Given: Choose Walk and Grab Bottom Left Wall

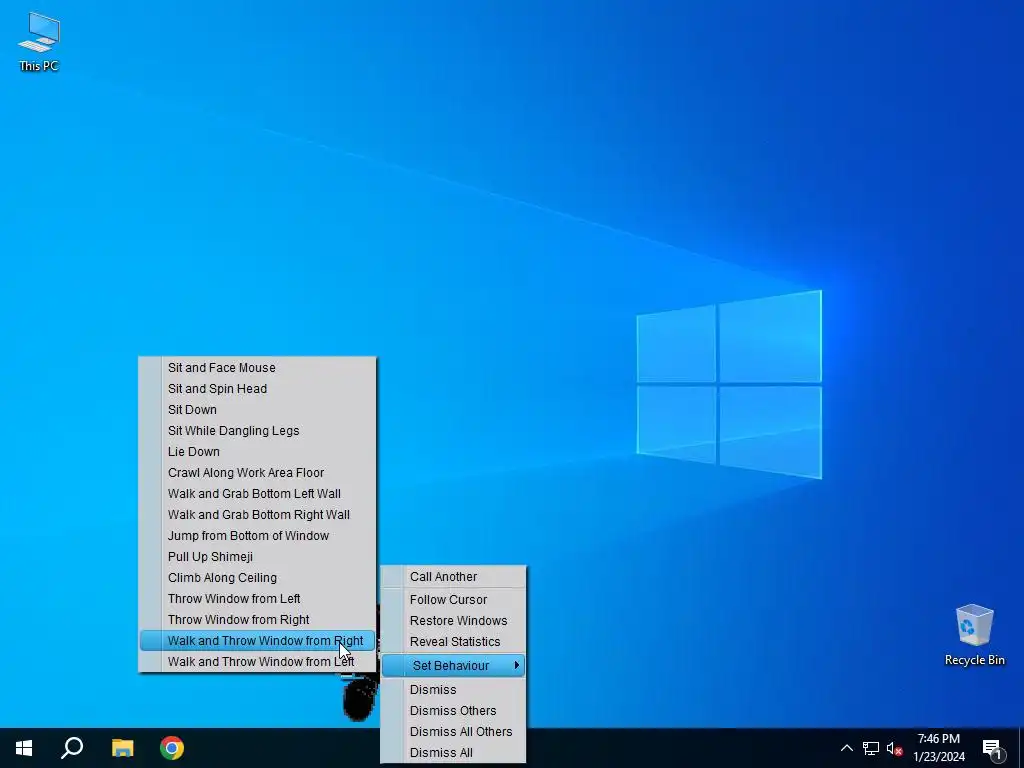Looking at the screenshot, I should tap(257, 494).
